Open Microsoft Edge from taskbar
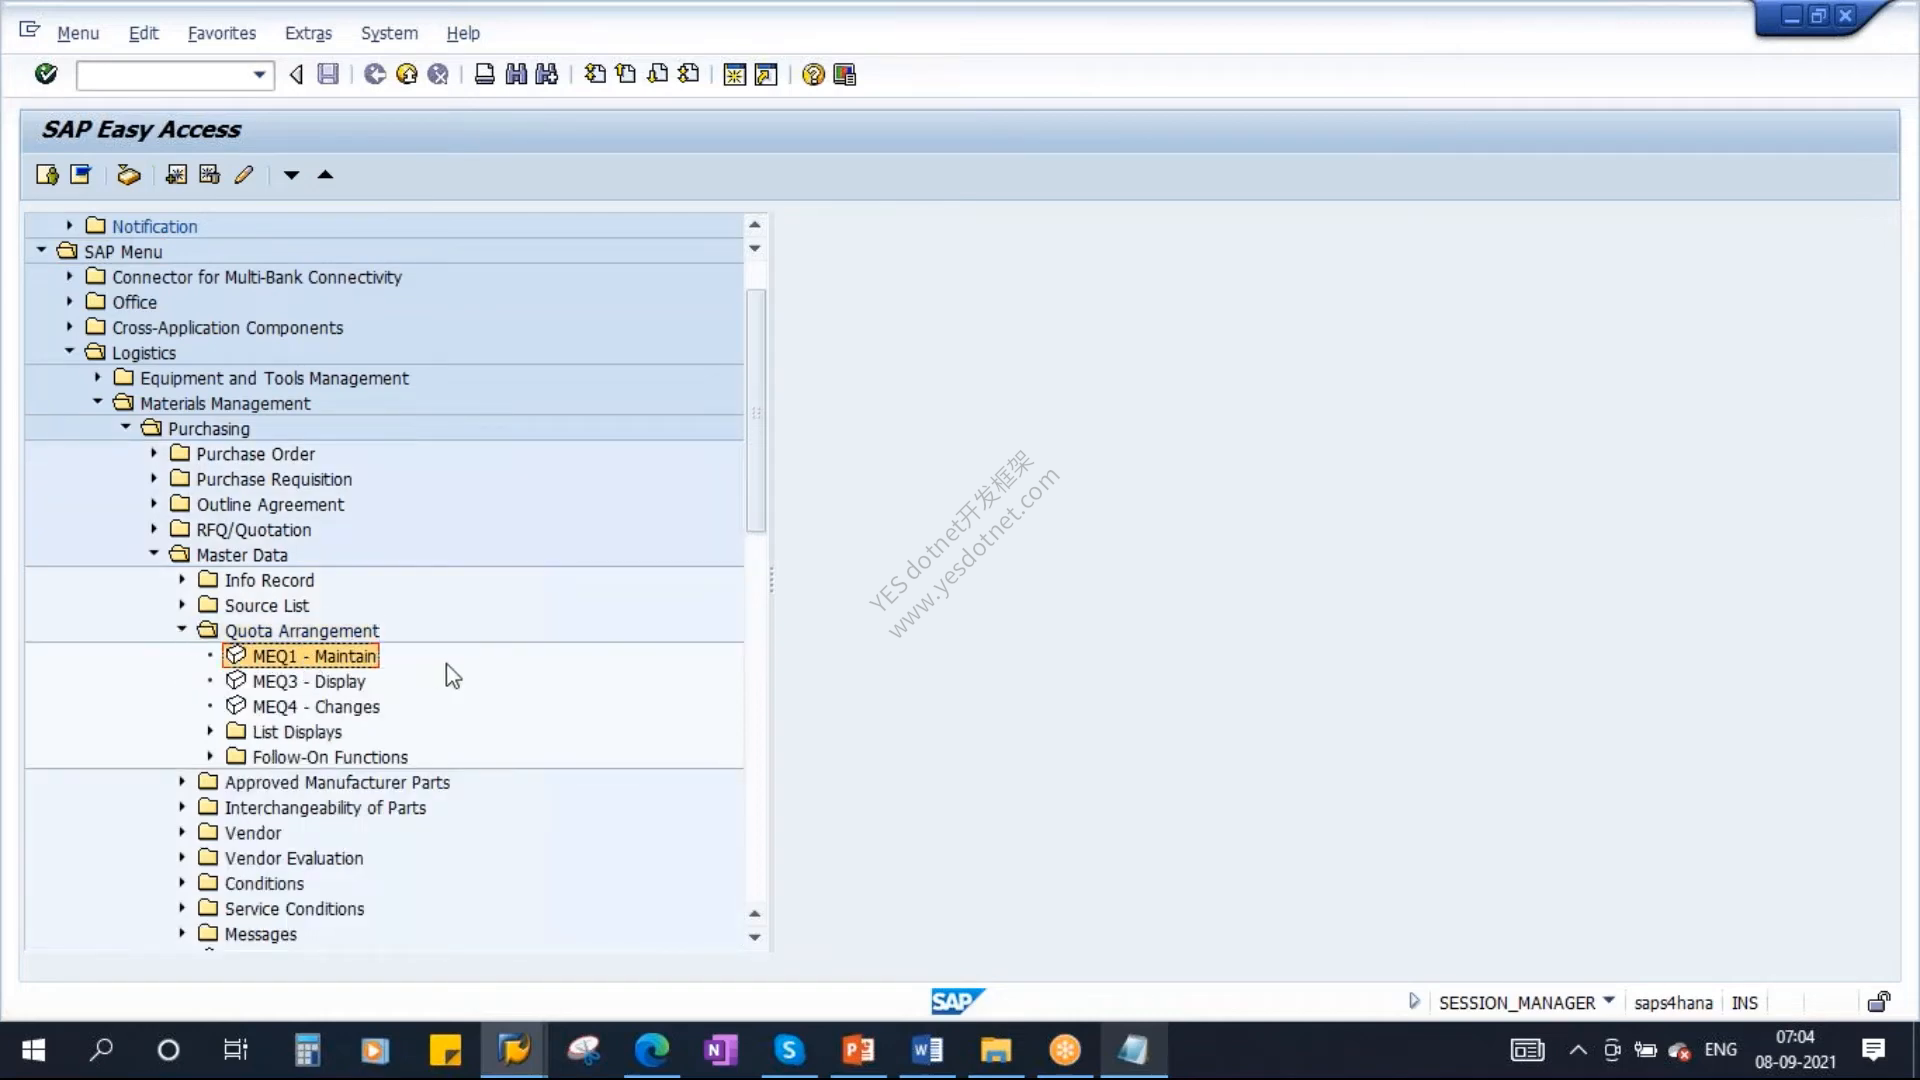The width and height of the screenshot is (1920, 1080). [x=651, y=1050]
